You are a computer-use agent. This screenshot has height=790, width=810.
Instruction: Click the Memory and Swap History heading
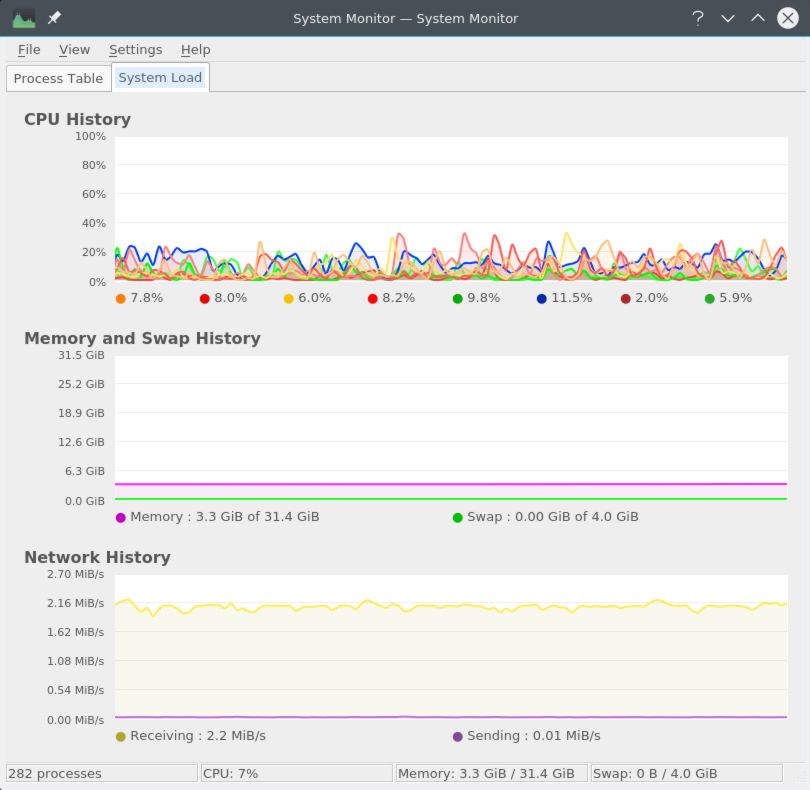(x=143, y=338)
